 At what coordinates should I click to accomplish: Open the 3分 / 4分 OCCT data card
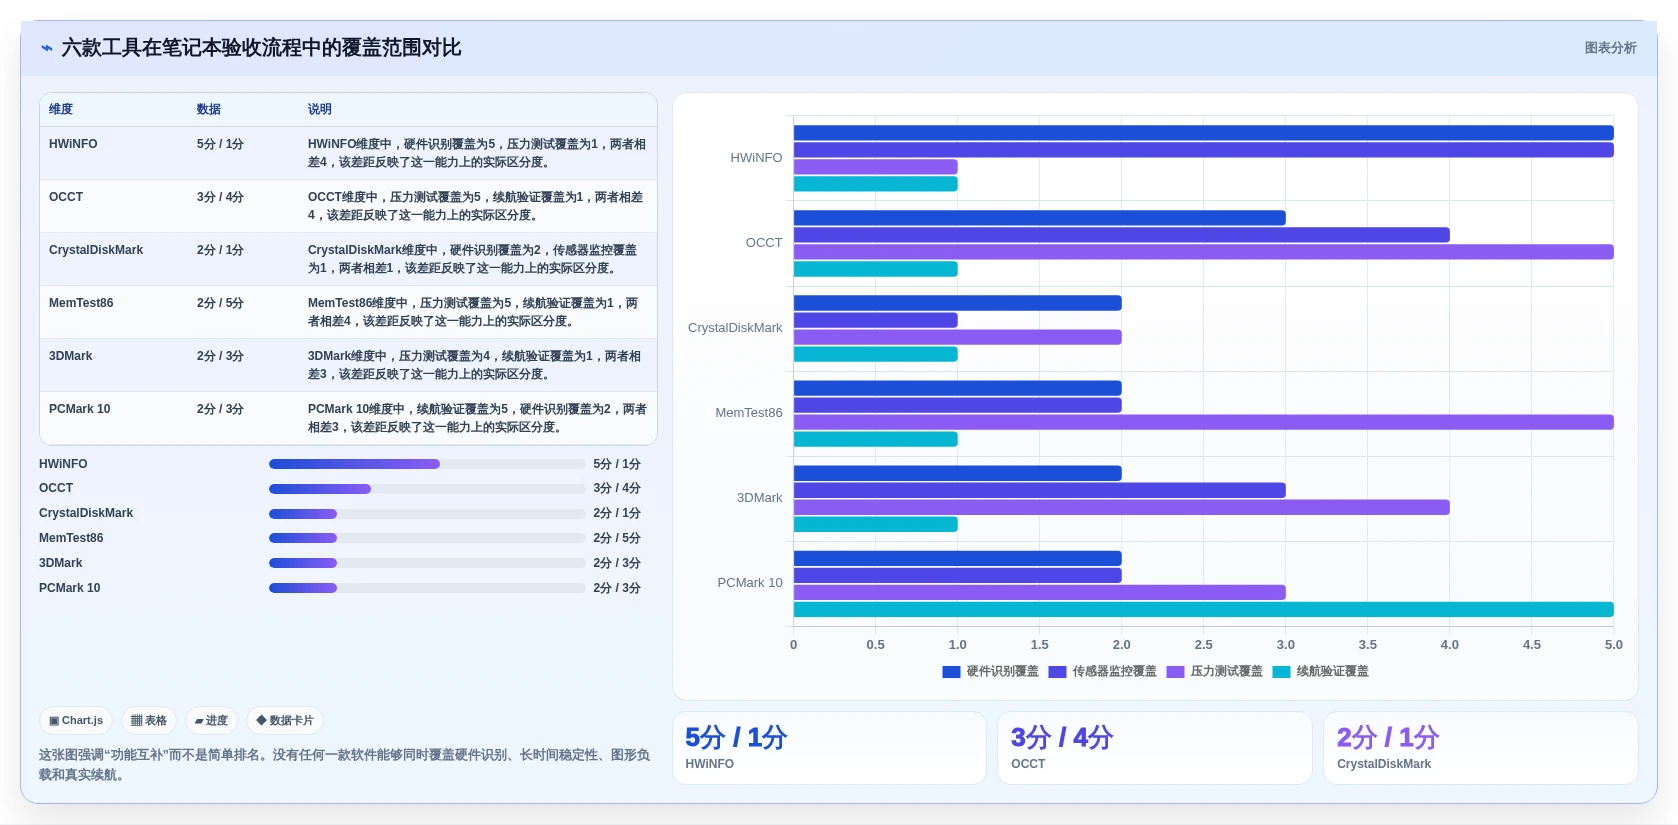1155,748
